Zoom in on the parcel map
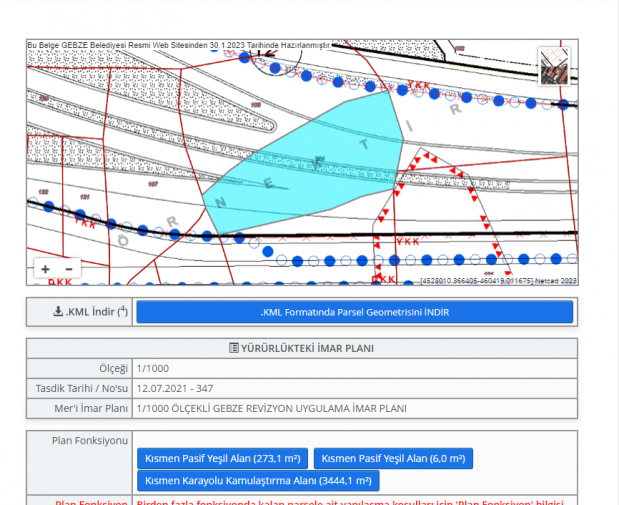Viewport: 619px width, 505px height. tap(45, 269)
